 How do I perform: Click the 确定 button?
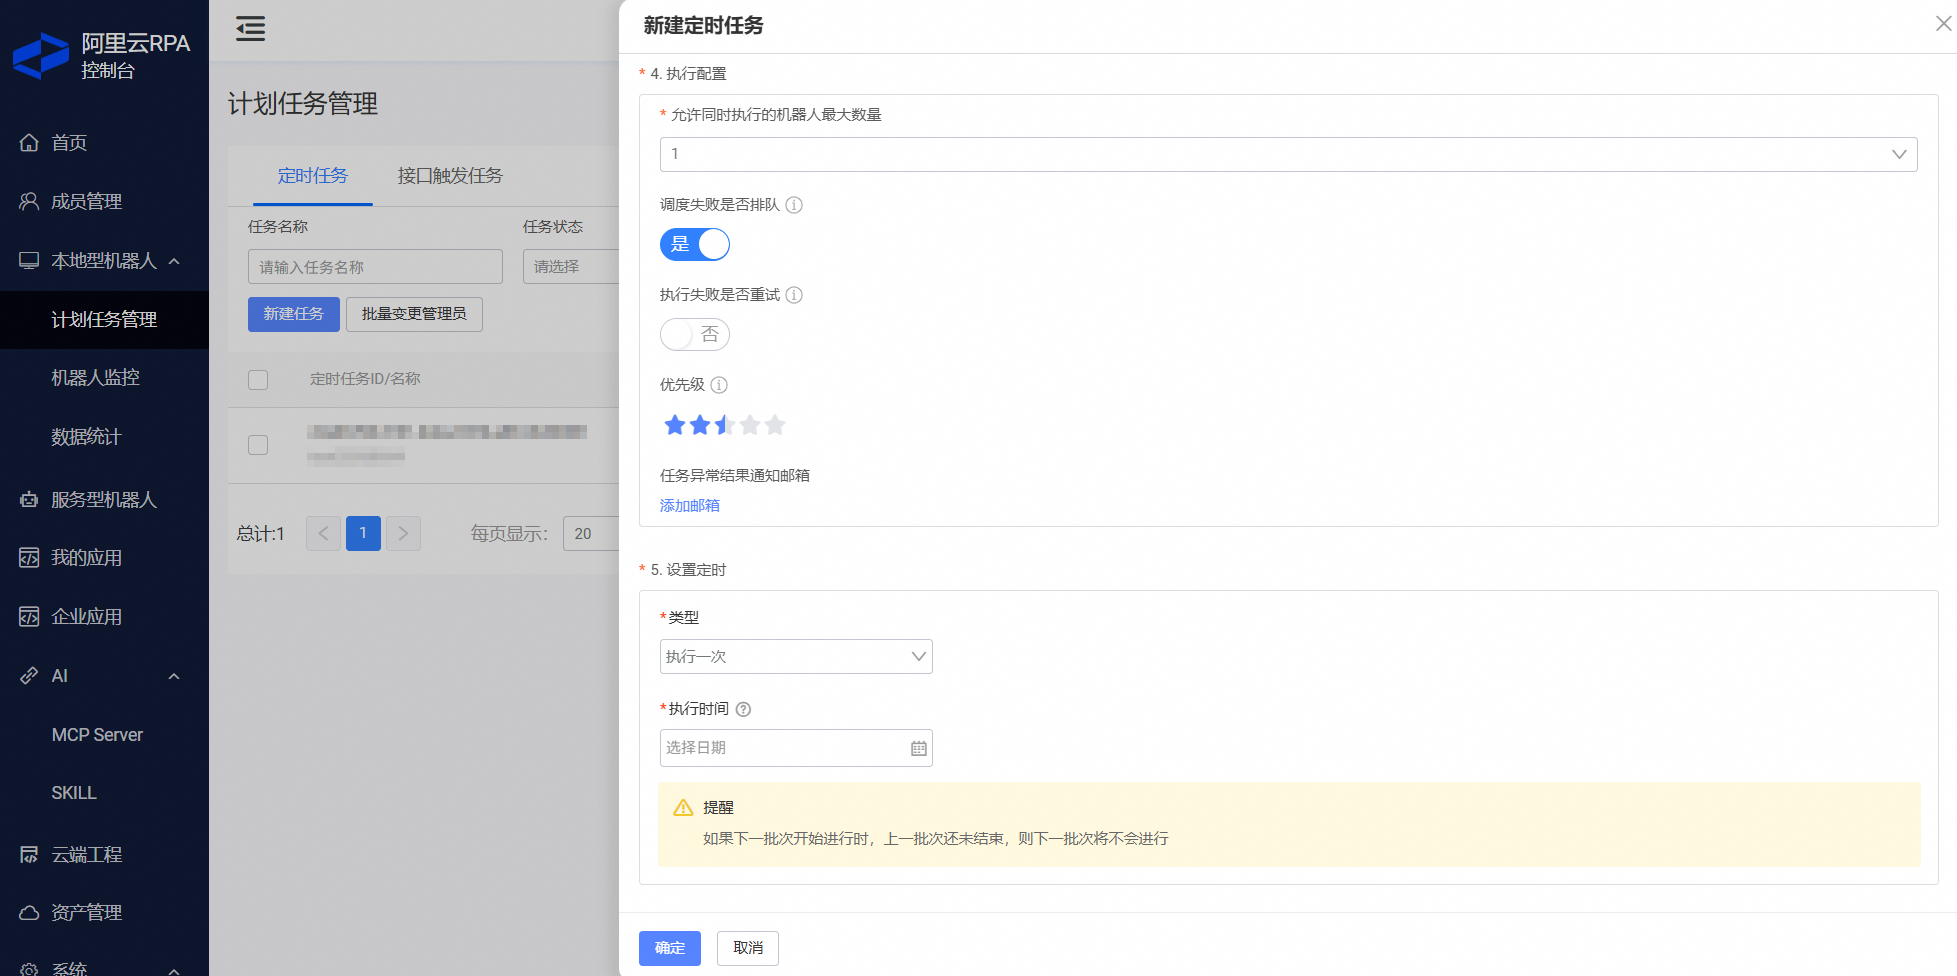(x=670, y=948)
